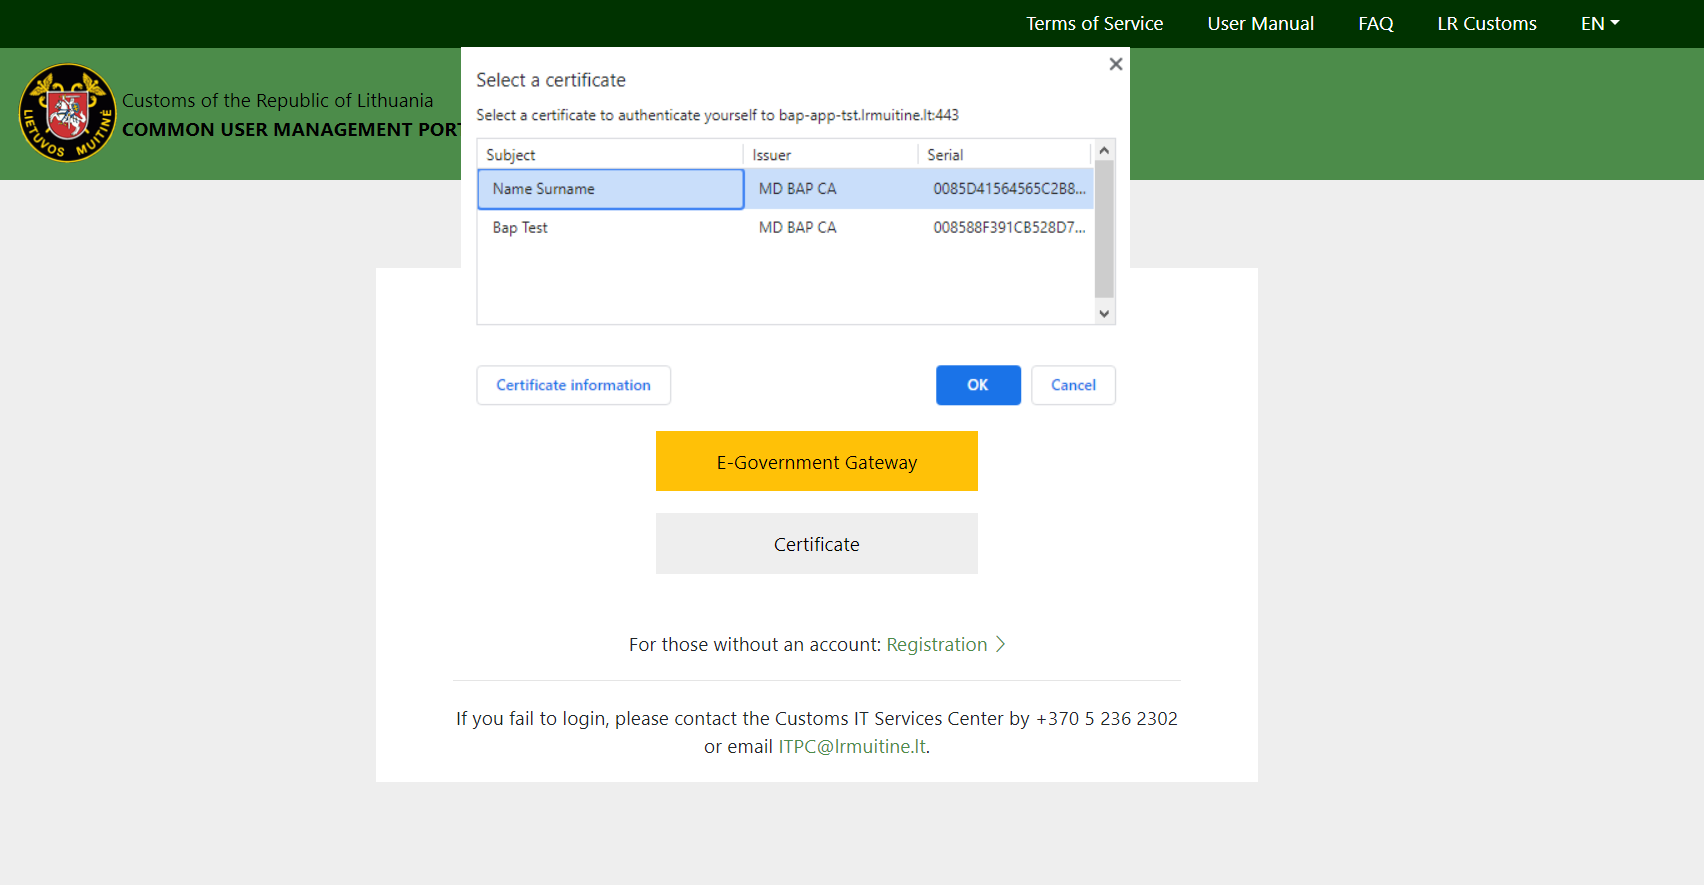Email ITPC@lrmuitine.lt link
The height and width of the screenshot is (885, 1704).
coord(852,747)
